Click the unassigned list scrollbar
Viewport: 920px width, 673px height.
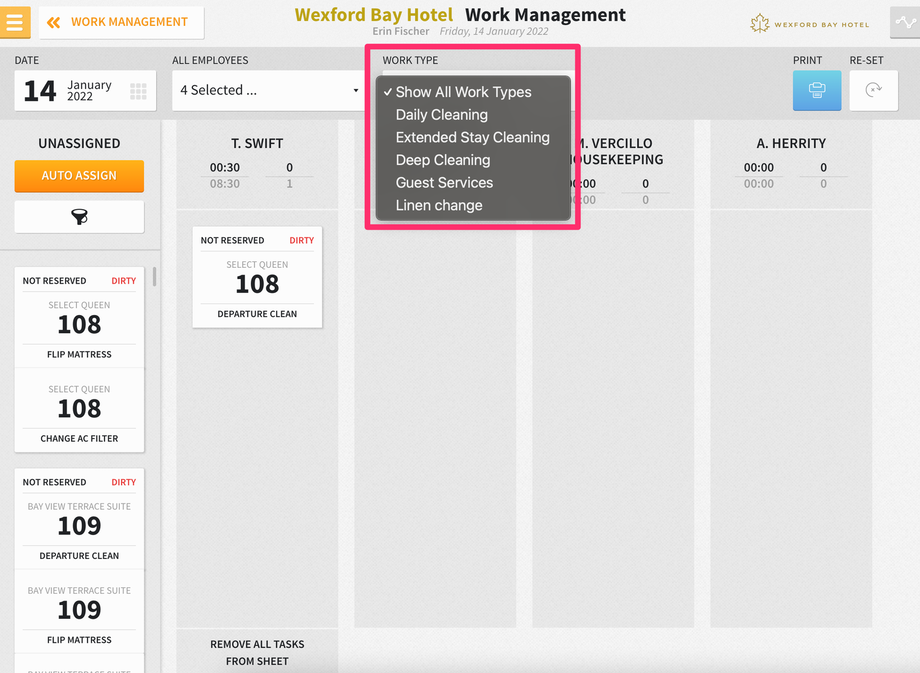(x=155, y=276)
